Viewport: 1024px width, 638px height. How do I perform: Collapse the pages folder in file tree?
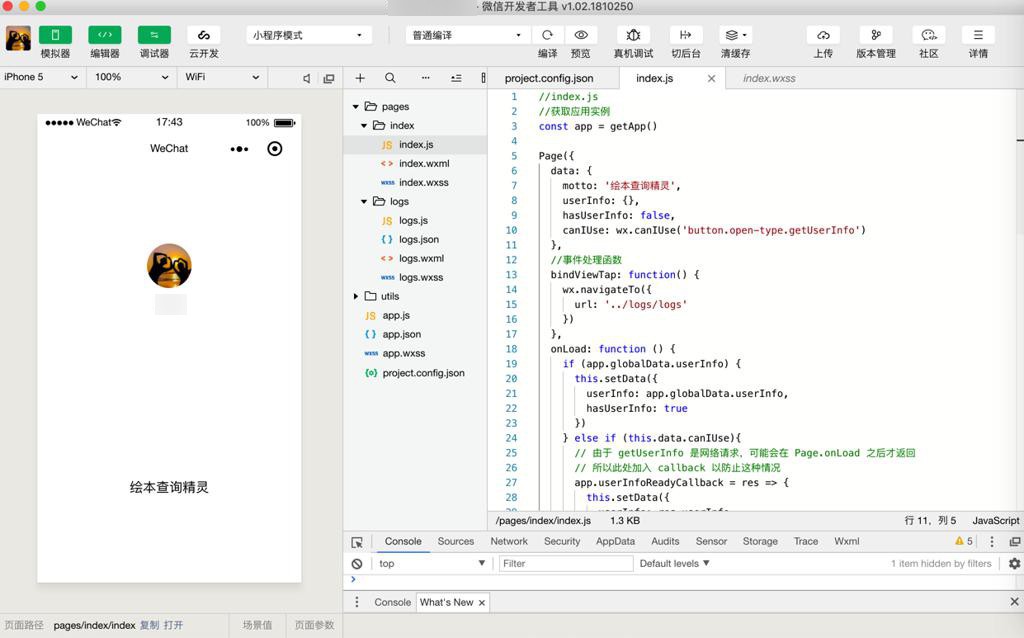tap(355, 106)
